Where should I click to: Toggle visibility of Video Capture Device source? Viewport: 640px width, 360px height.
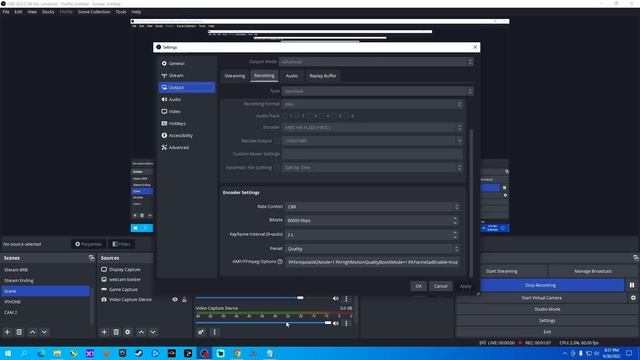(175, 300)
